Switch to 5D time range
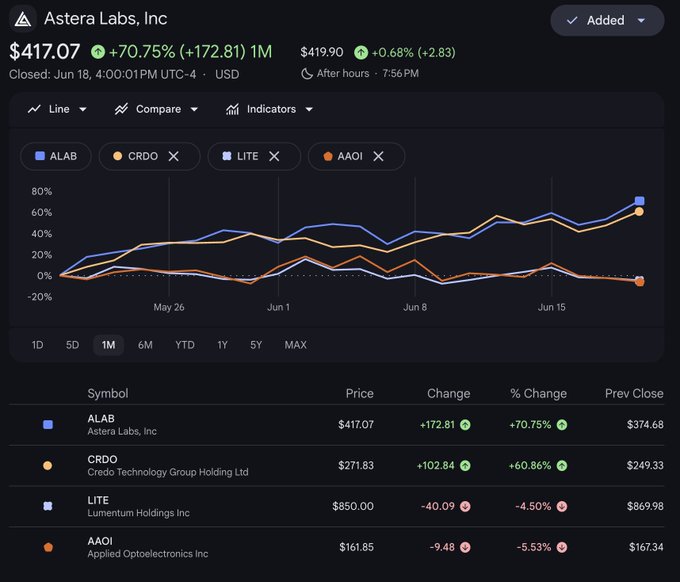680x582 pixels. [x=72, y=345]
